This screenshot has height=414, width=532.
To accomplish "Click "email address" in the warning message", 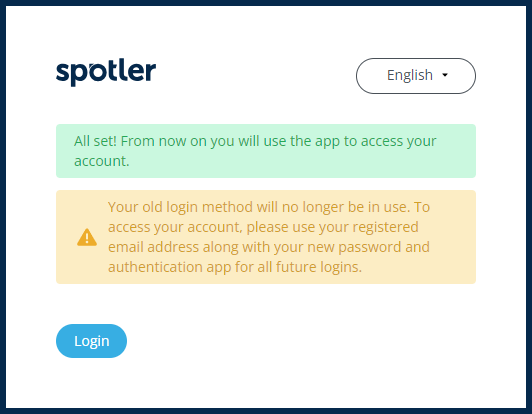I will pos(153,247).
